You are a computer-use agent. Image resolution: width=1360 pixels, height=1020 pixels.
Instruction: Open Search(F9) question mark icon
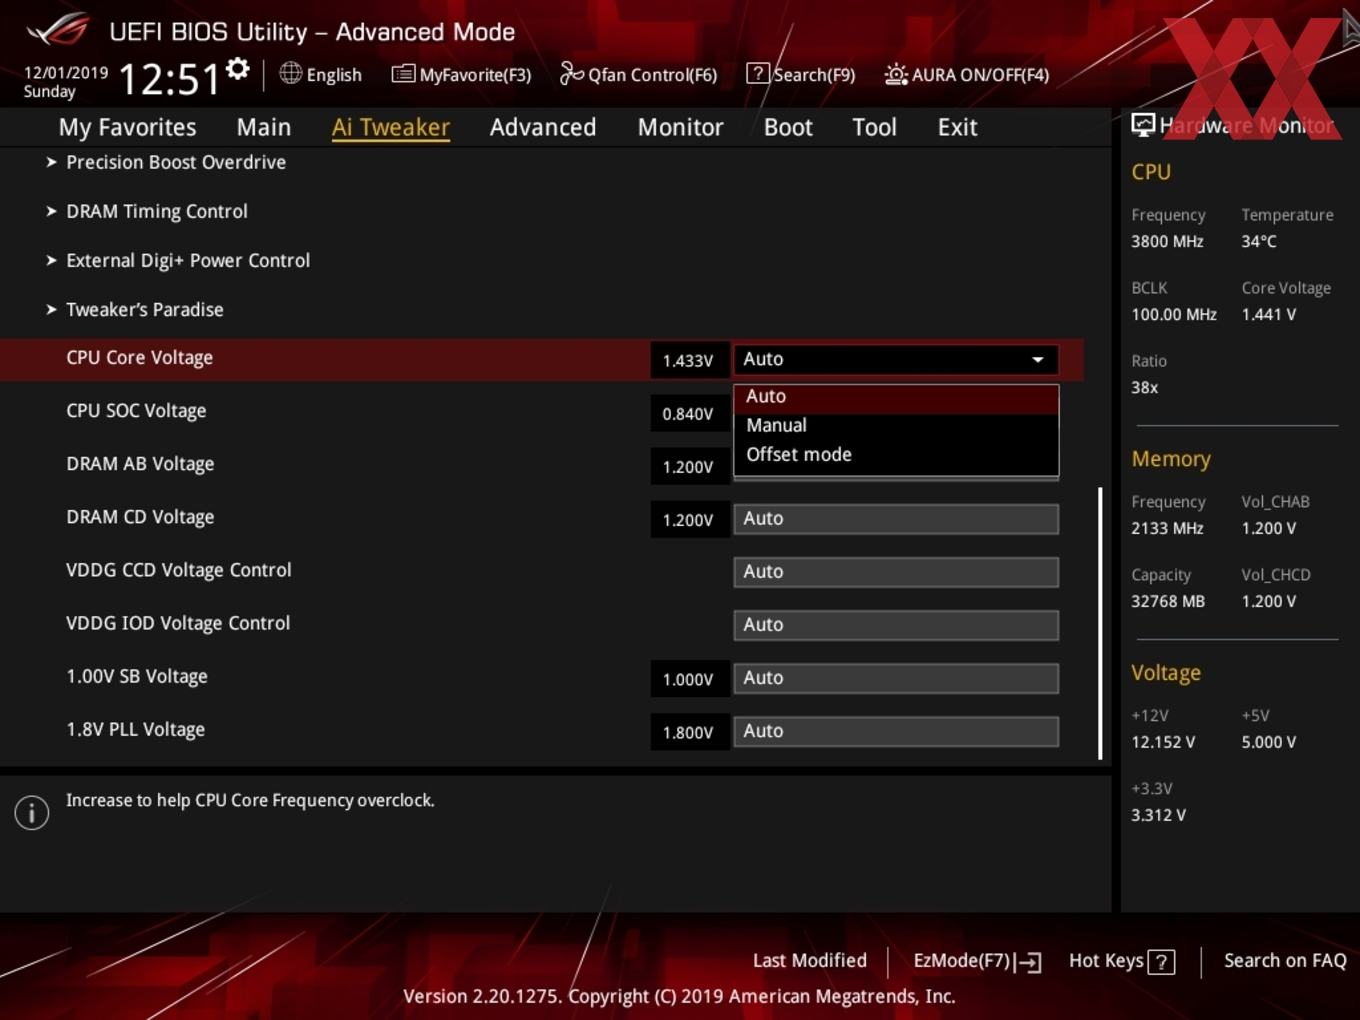coord(758,73)
